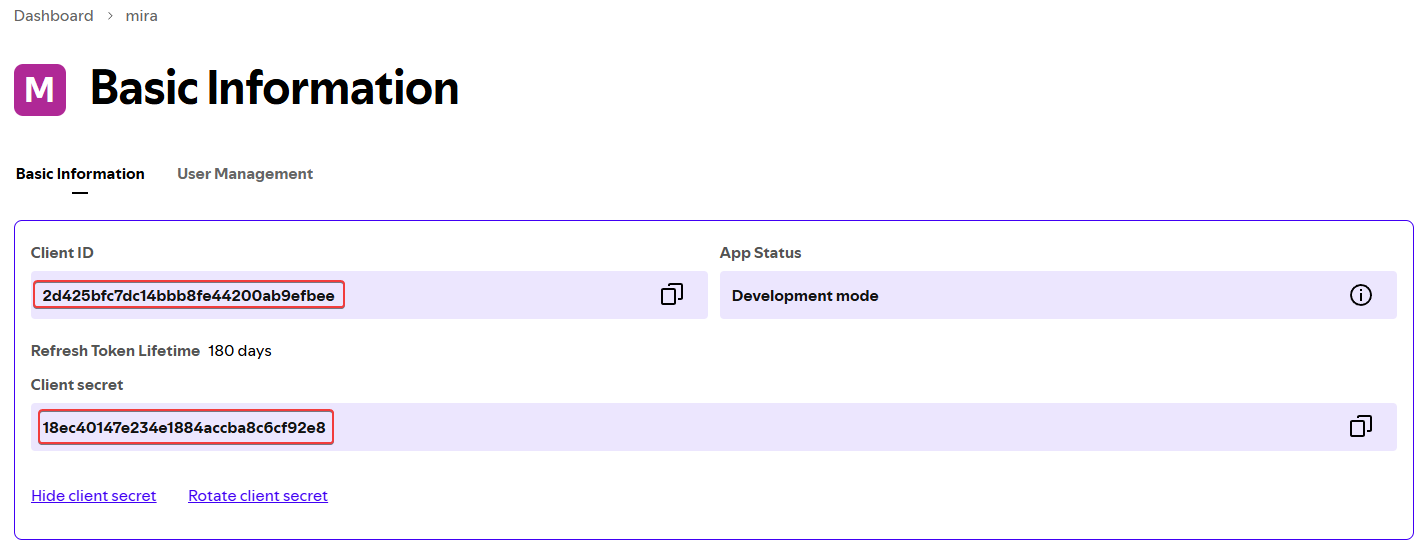
Task: Copy the Client ID value
Action: 672,294
